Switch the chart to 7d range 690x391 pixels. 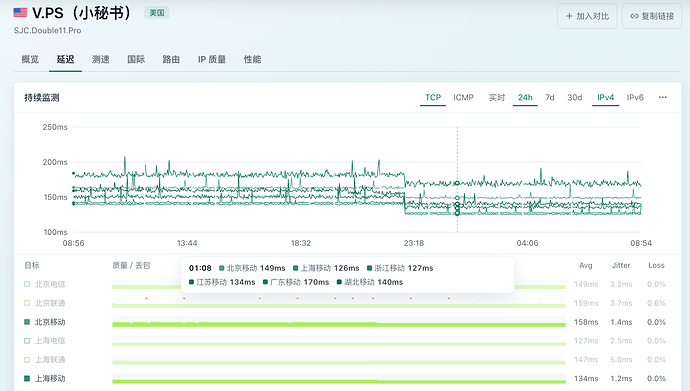[x=550, y=97]
